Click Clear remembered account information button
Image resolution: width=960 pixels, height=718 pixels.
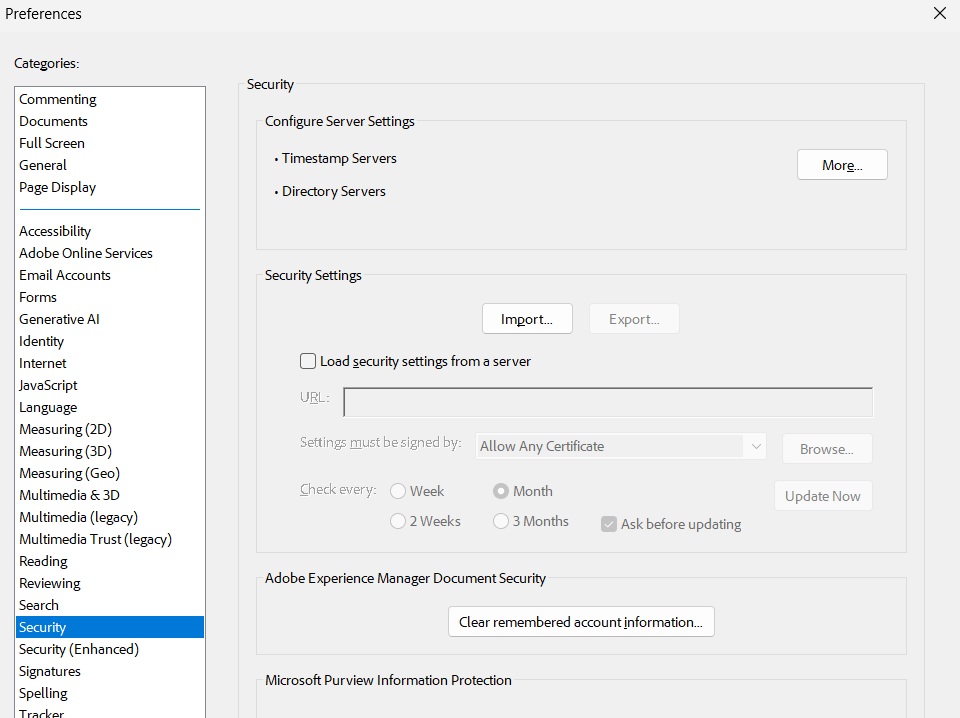pyautogui.click(x=581, y=622)
